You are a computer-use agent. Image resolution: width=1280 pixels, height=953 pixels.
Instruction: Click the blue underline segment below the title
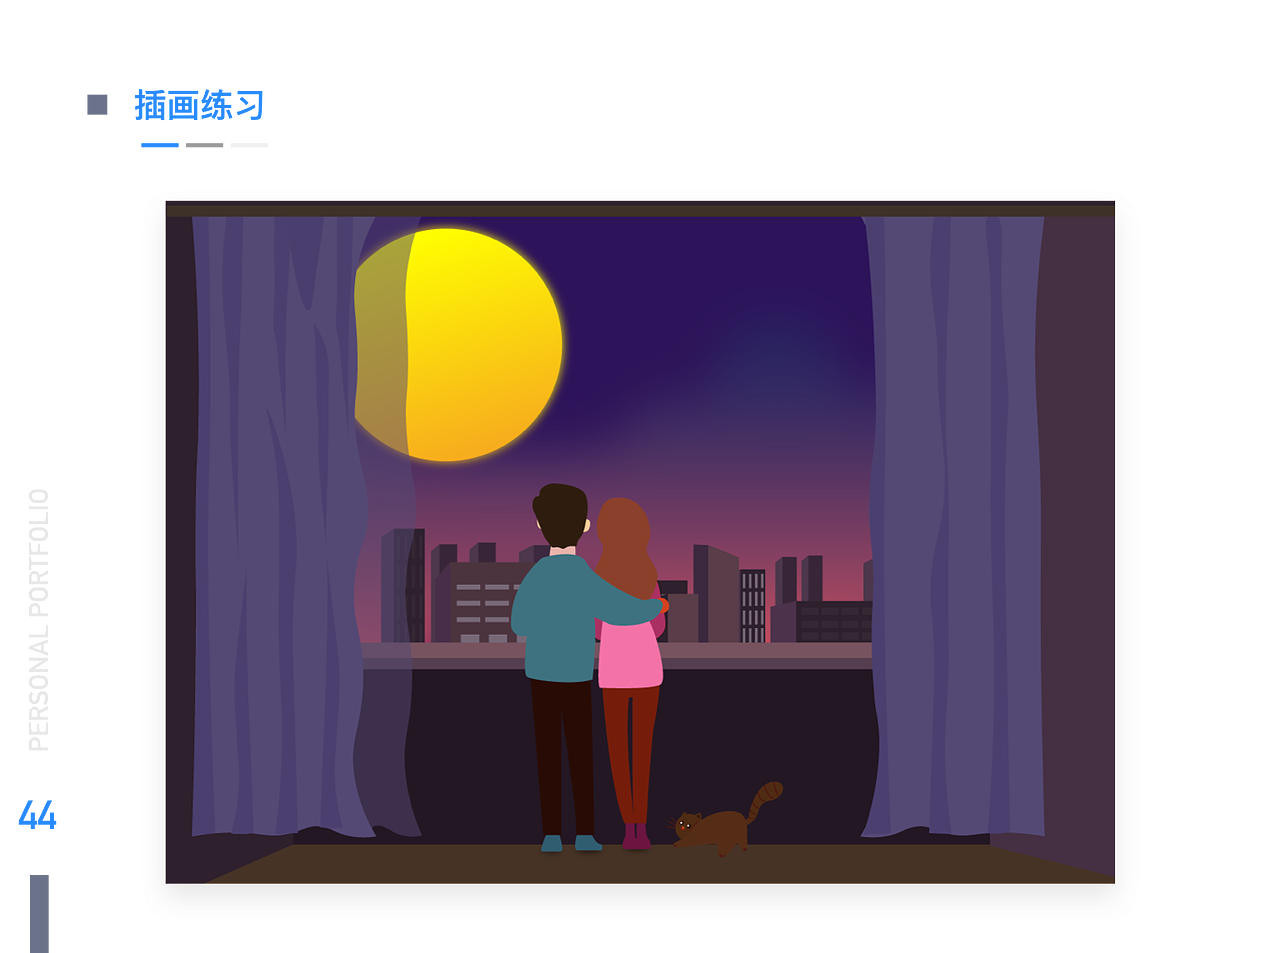coord(159,145)
